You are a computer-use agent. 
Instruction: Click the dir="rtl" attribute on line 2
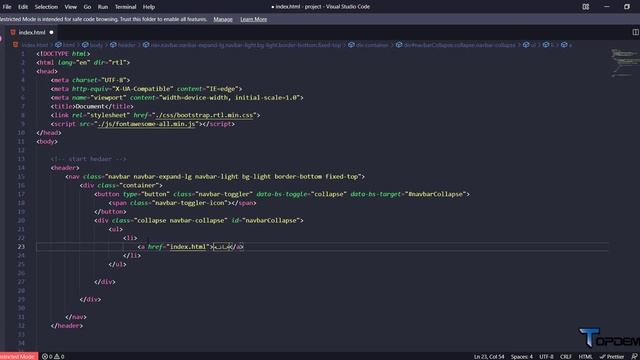click(111, 62)
